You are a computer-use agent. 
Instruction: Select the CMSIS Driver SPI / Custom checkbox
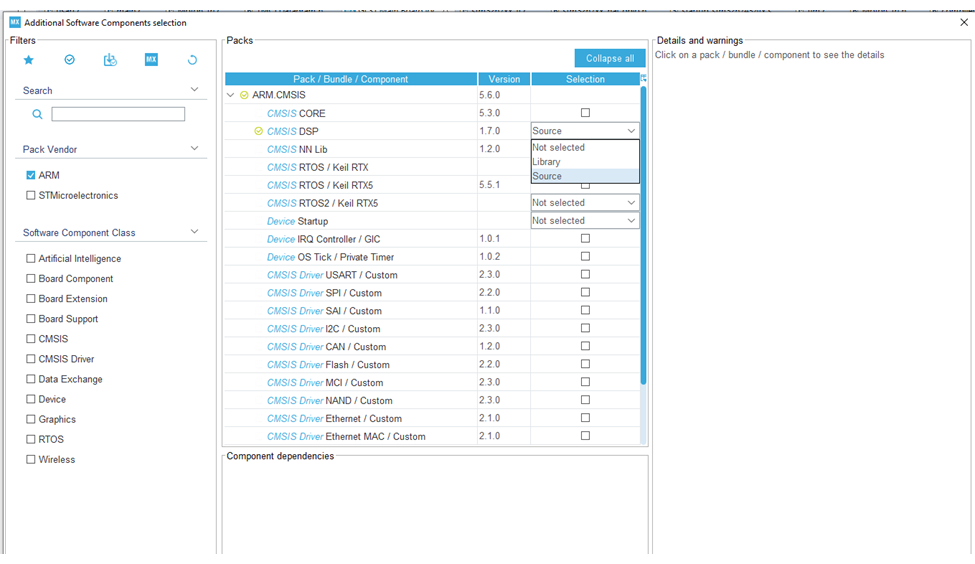pyautogui.click(x=585, y=292)
